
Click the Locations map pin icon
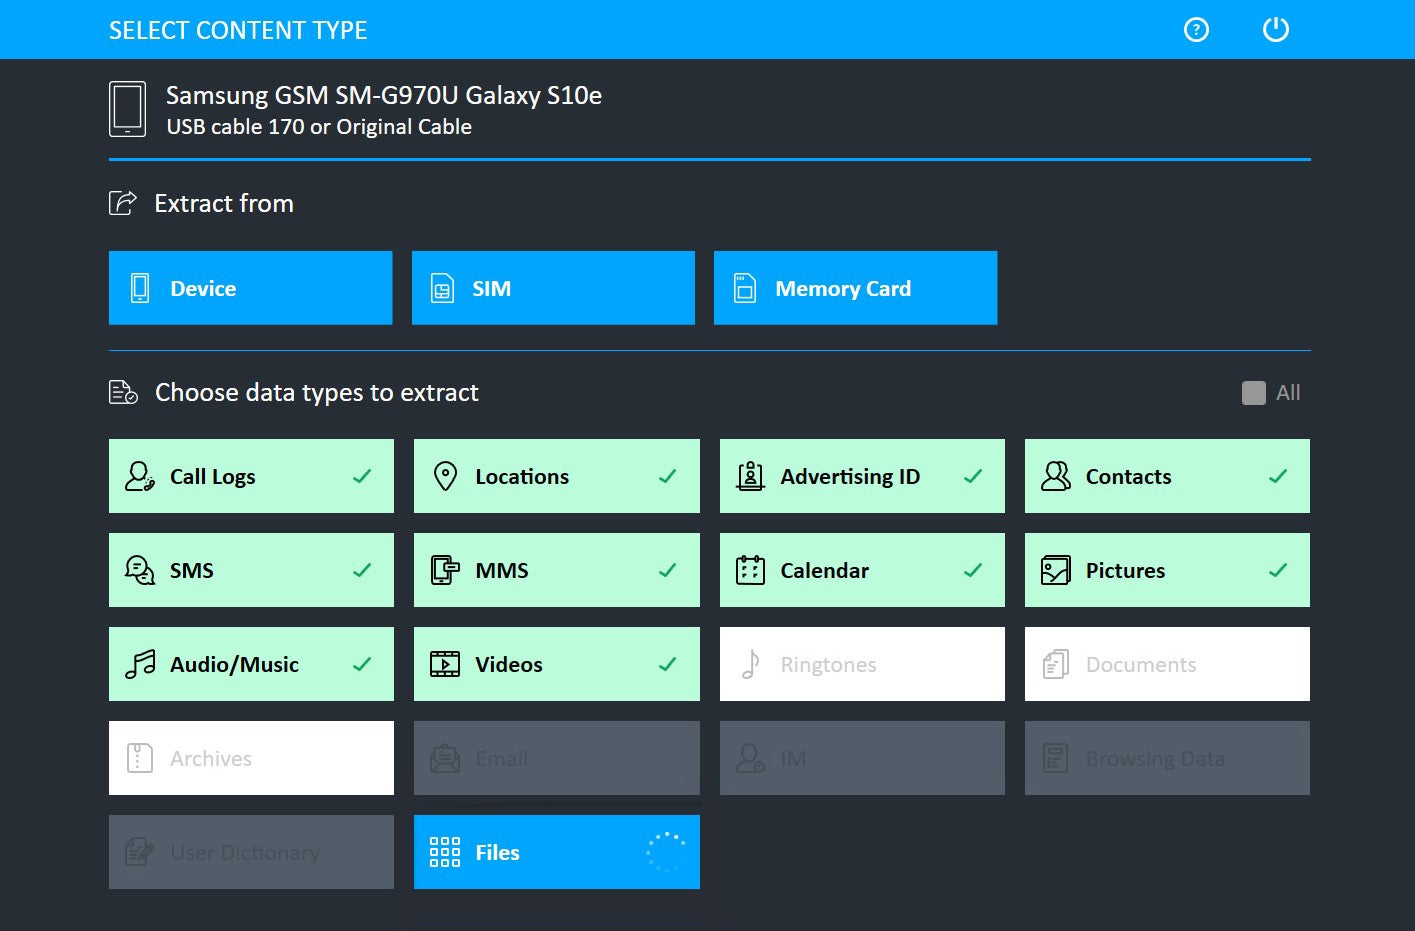(x=446, y=476)
